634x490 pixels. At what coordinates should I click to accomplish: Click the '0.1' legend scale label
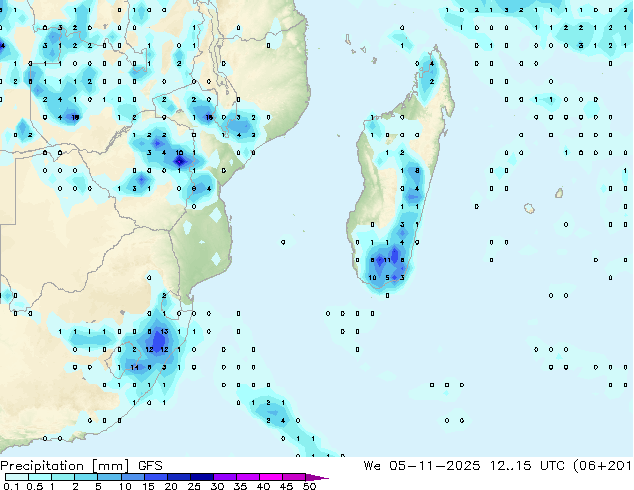11,486
